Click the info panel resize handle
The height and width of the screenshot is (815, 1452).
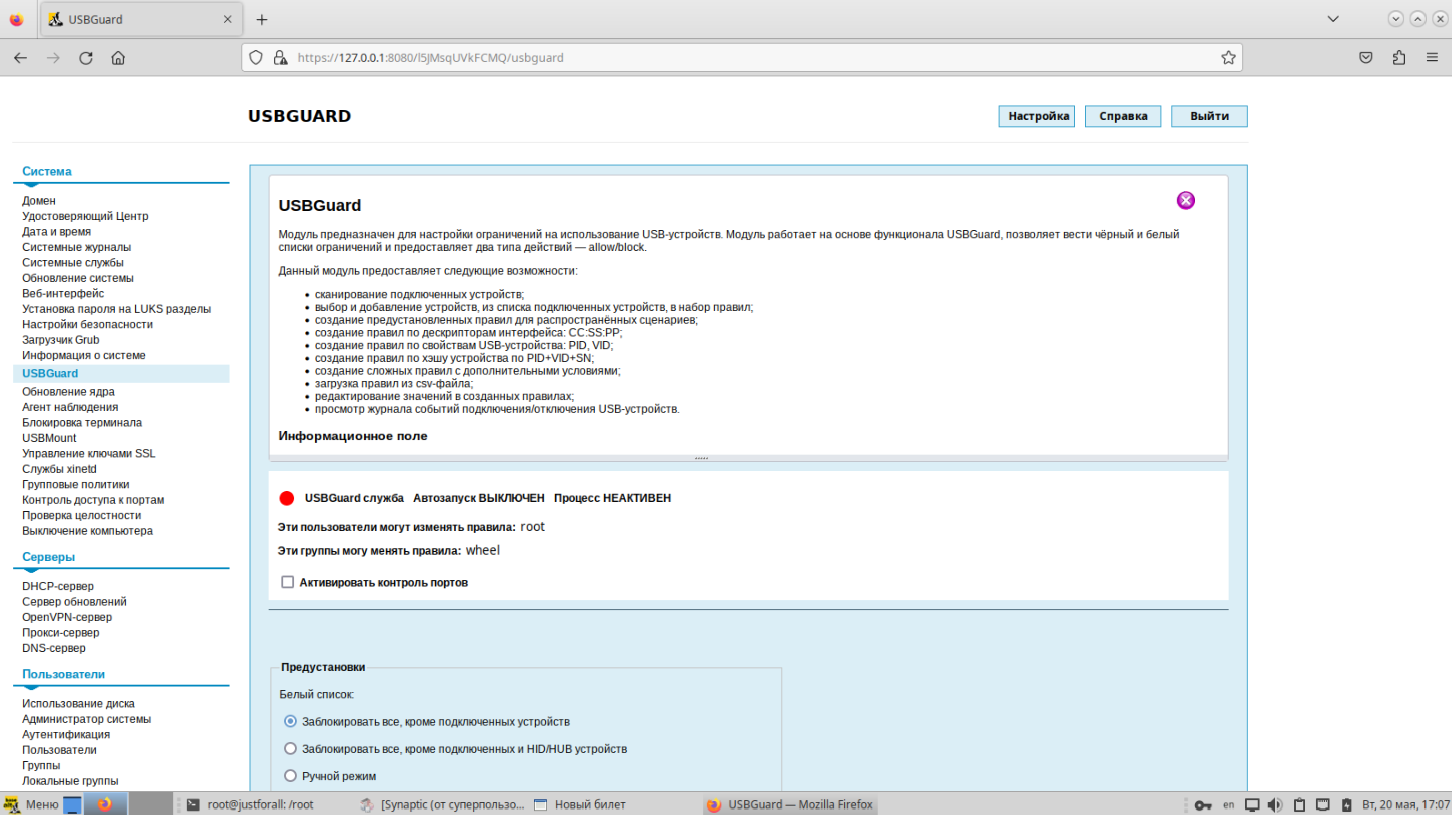coord(701,457)
